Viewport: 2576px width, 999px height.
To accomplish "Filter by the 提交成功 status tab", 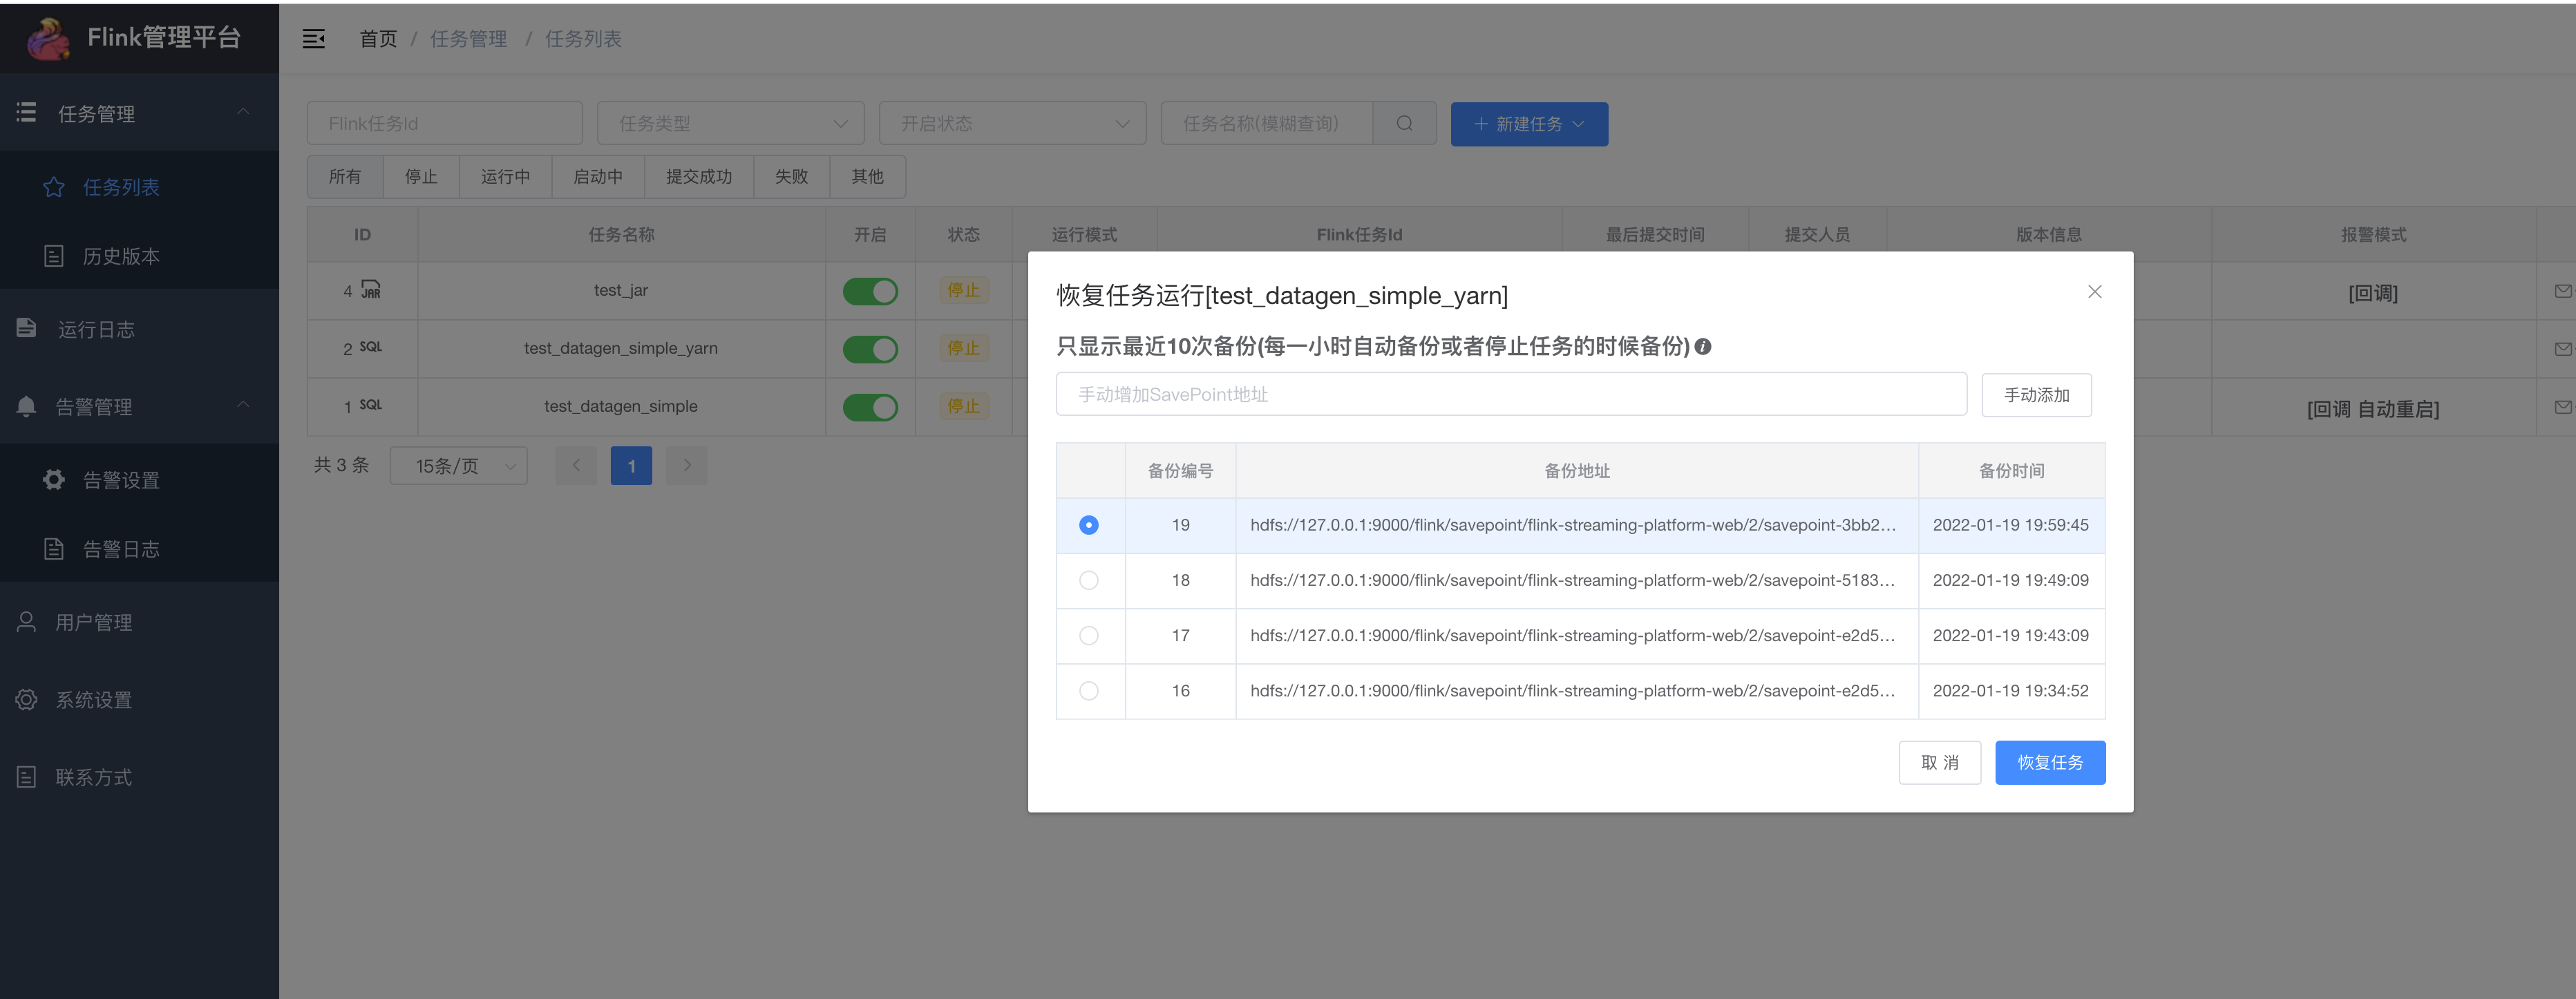I will click(699, 176).
